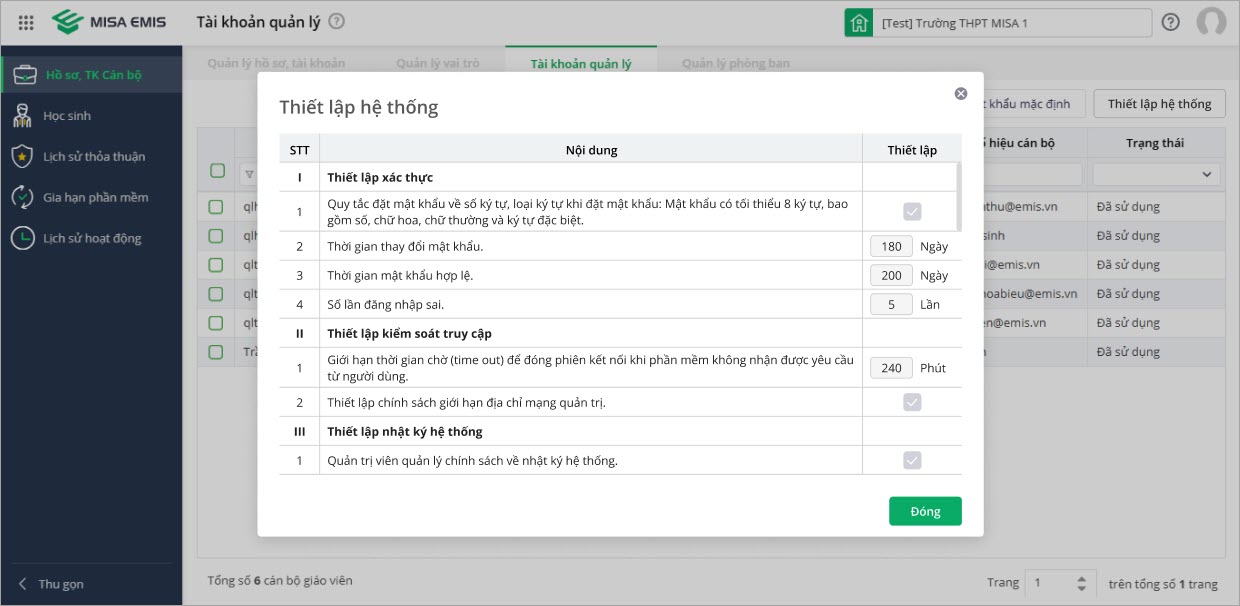The image size is (1240, 606).
Task: Open the school selector dropdown
Action: (x=998, y=23)
